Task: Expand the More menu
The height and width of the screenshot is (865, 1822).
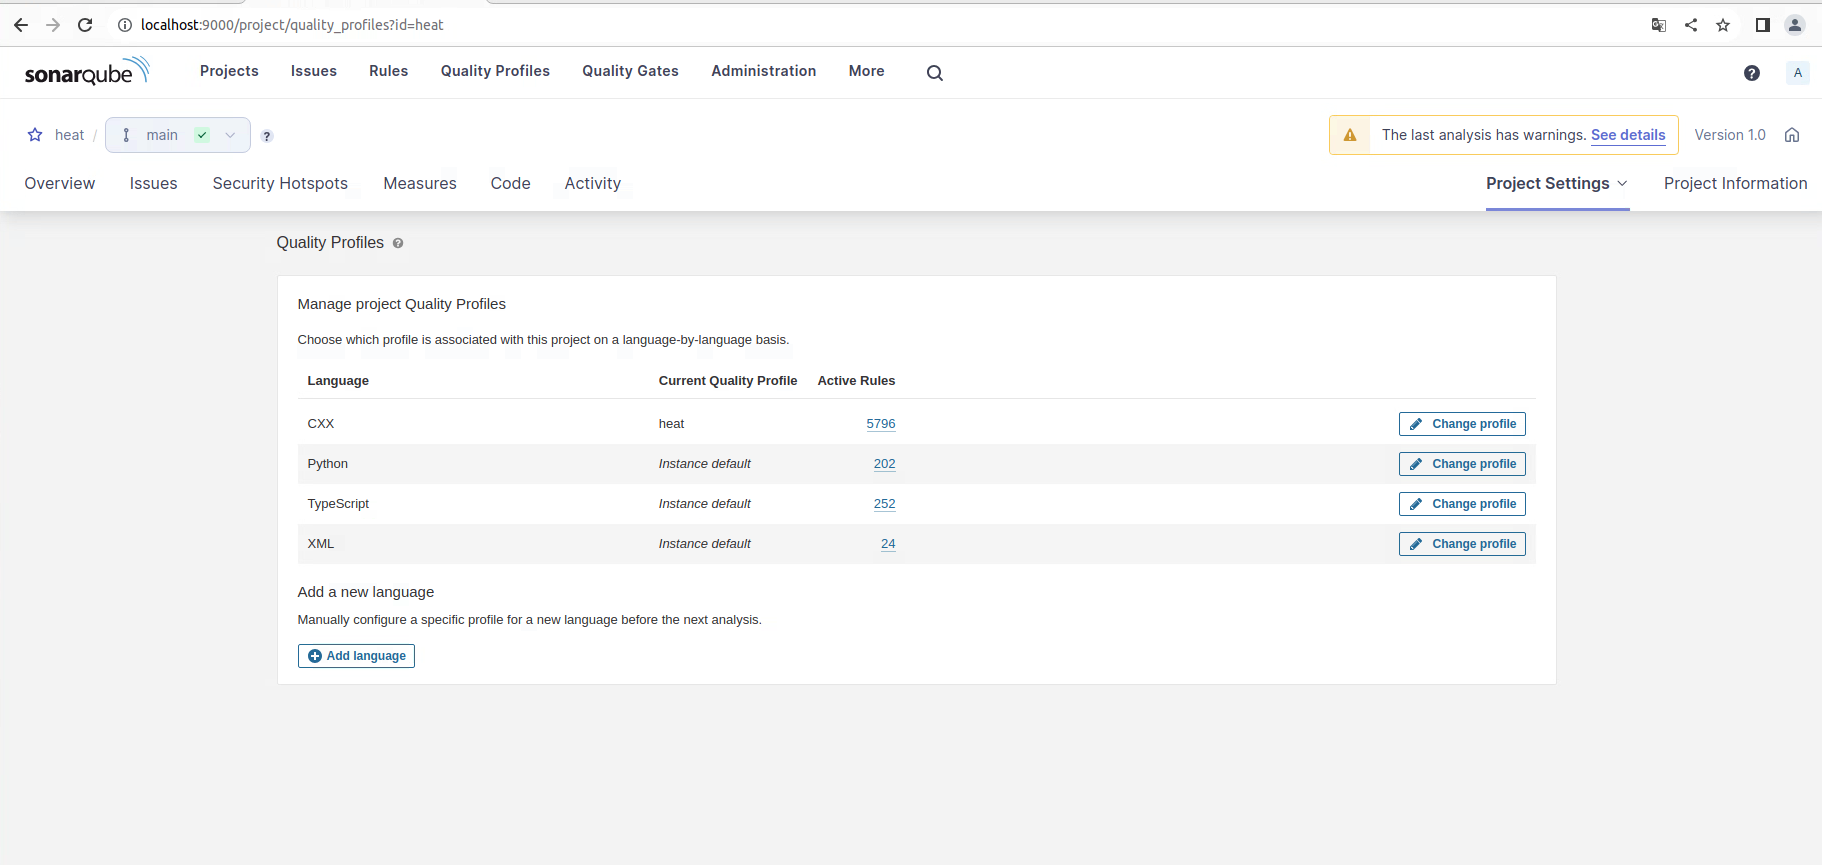Action: click(866, 71)
